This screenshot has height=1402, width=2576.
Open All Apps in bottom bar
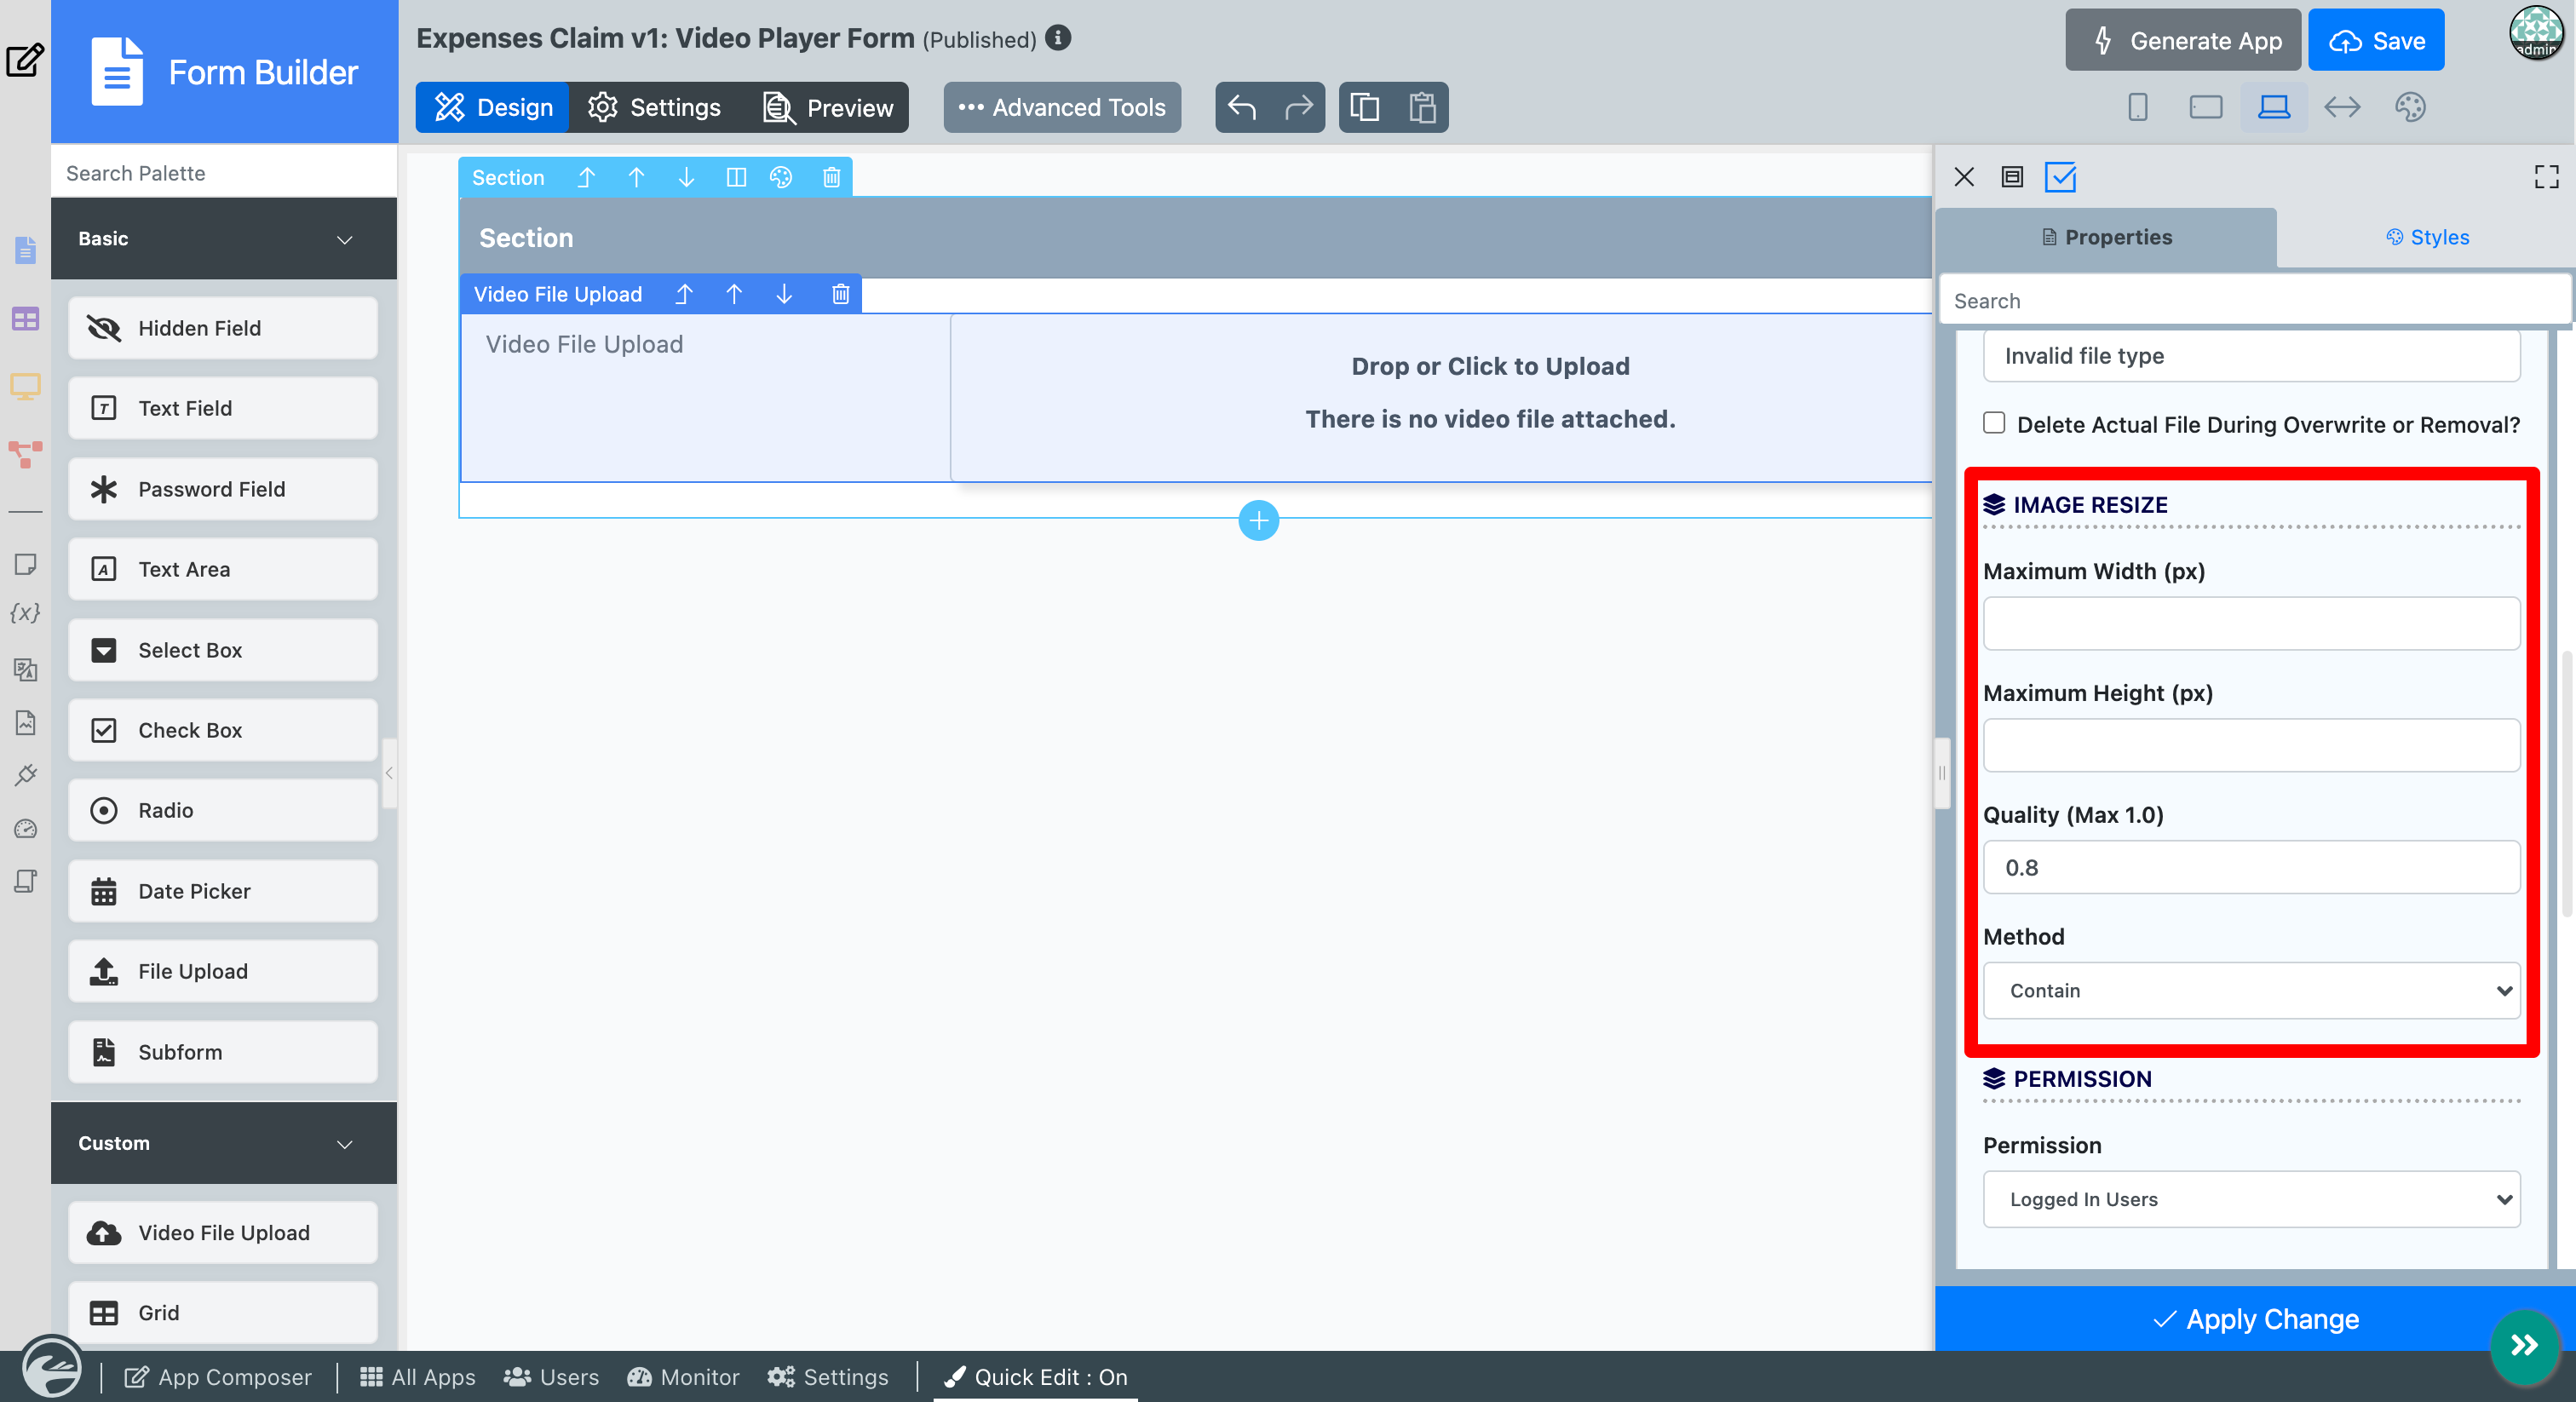[418, 1377]
